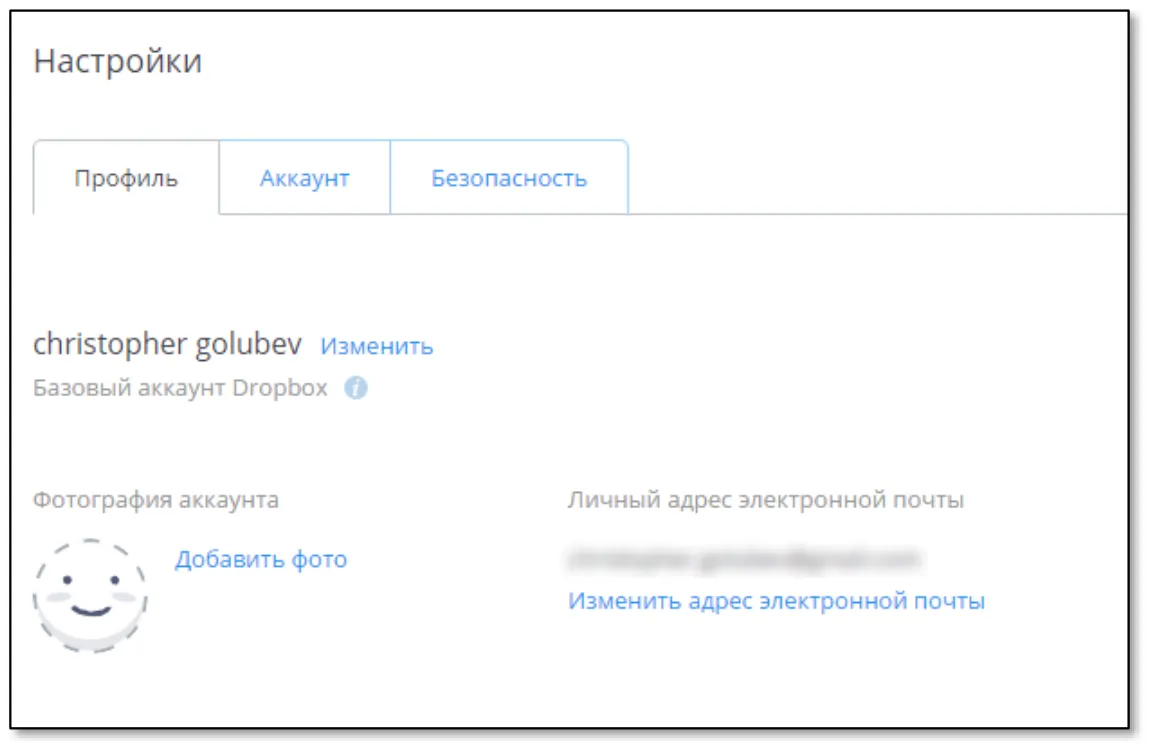Screen dimensions: 1152x751
Task: Click the info icon beside Базовый аккаунт Dropbox
Action: pyautogui.click(x=356, y=387)
